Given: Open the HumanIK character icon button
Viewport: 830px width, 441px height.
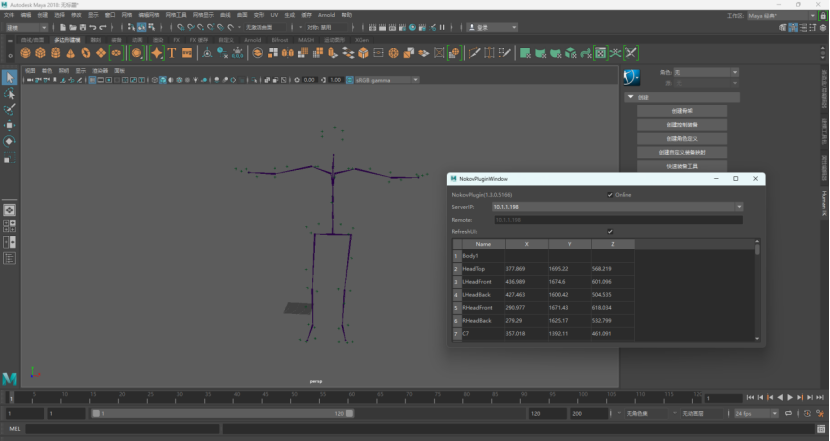Looking at the screenshot, I should pyautogui.click(x=632, y=77).
